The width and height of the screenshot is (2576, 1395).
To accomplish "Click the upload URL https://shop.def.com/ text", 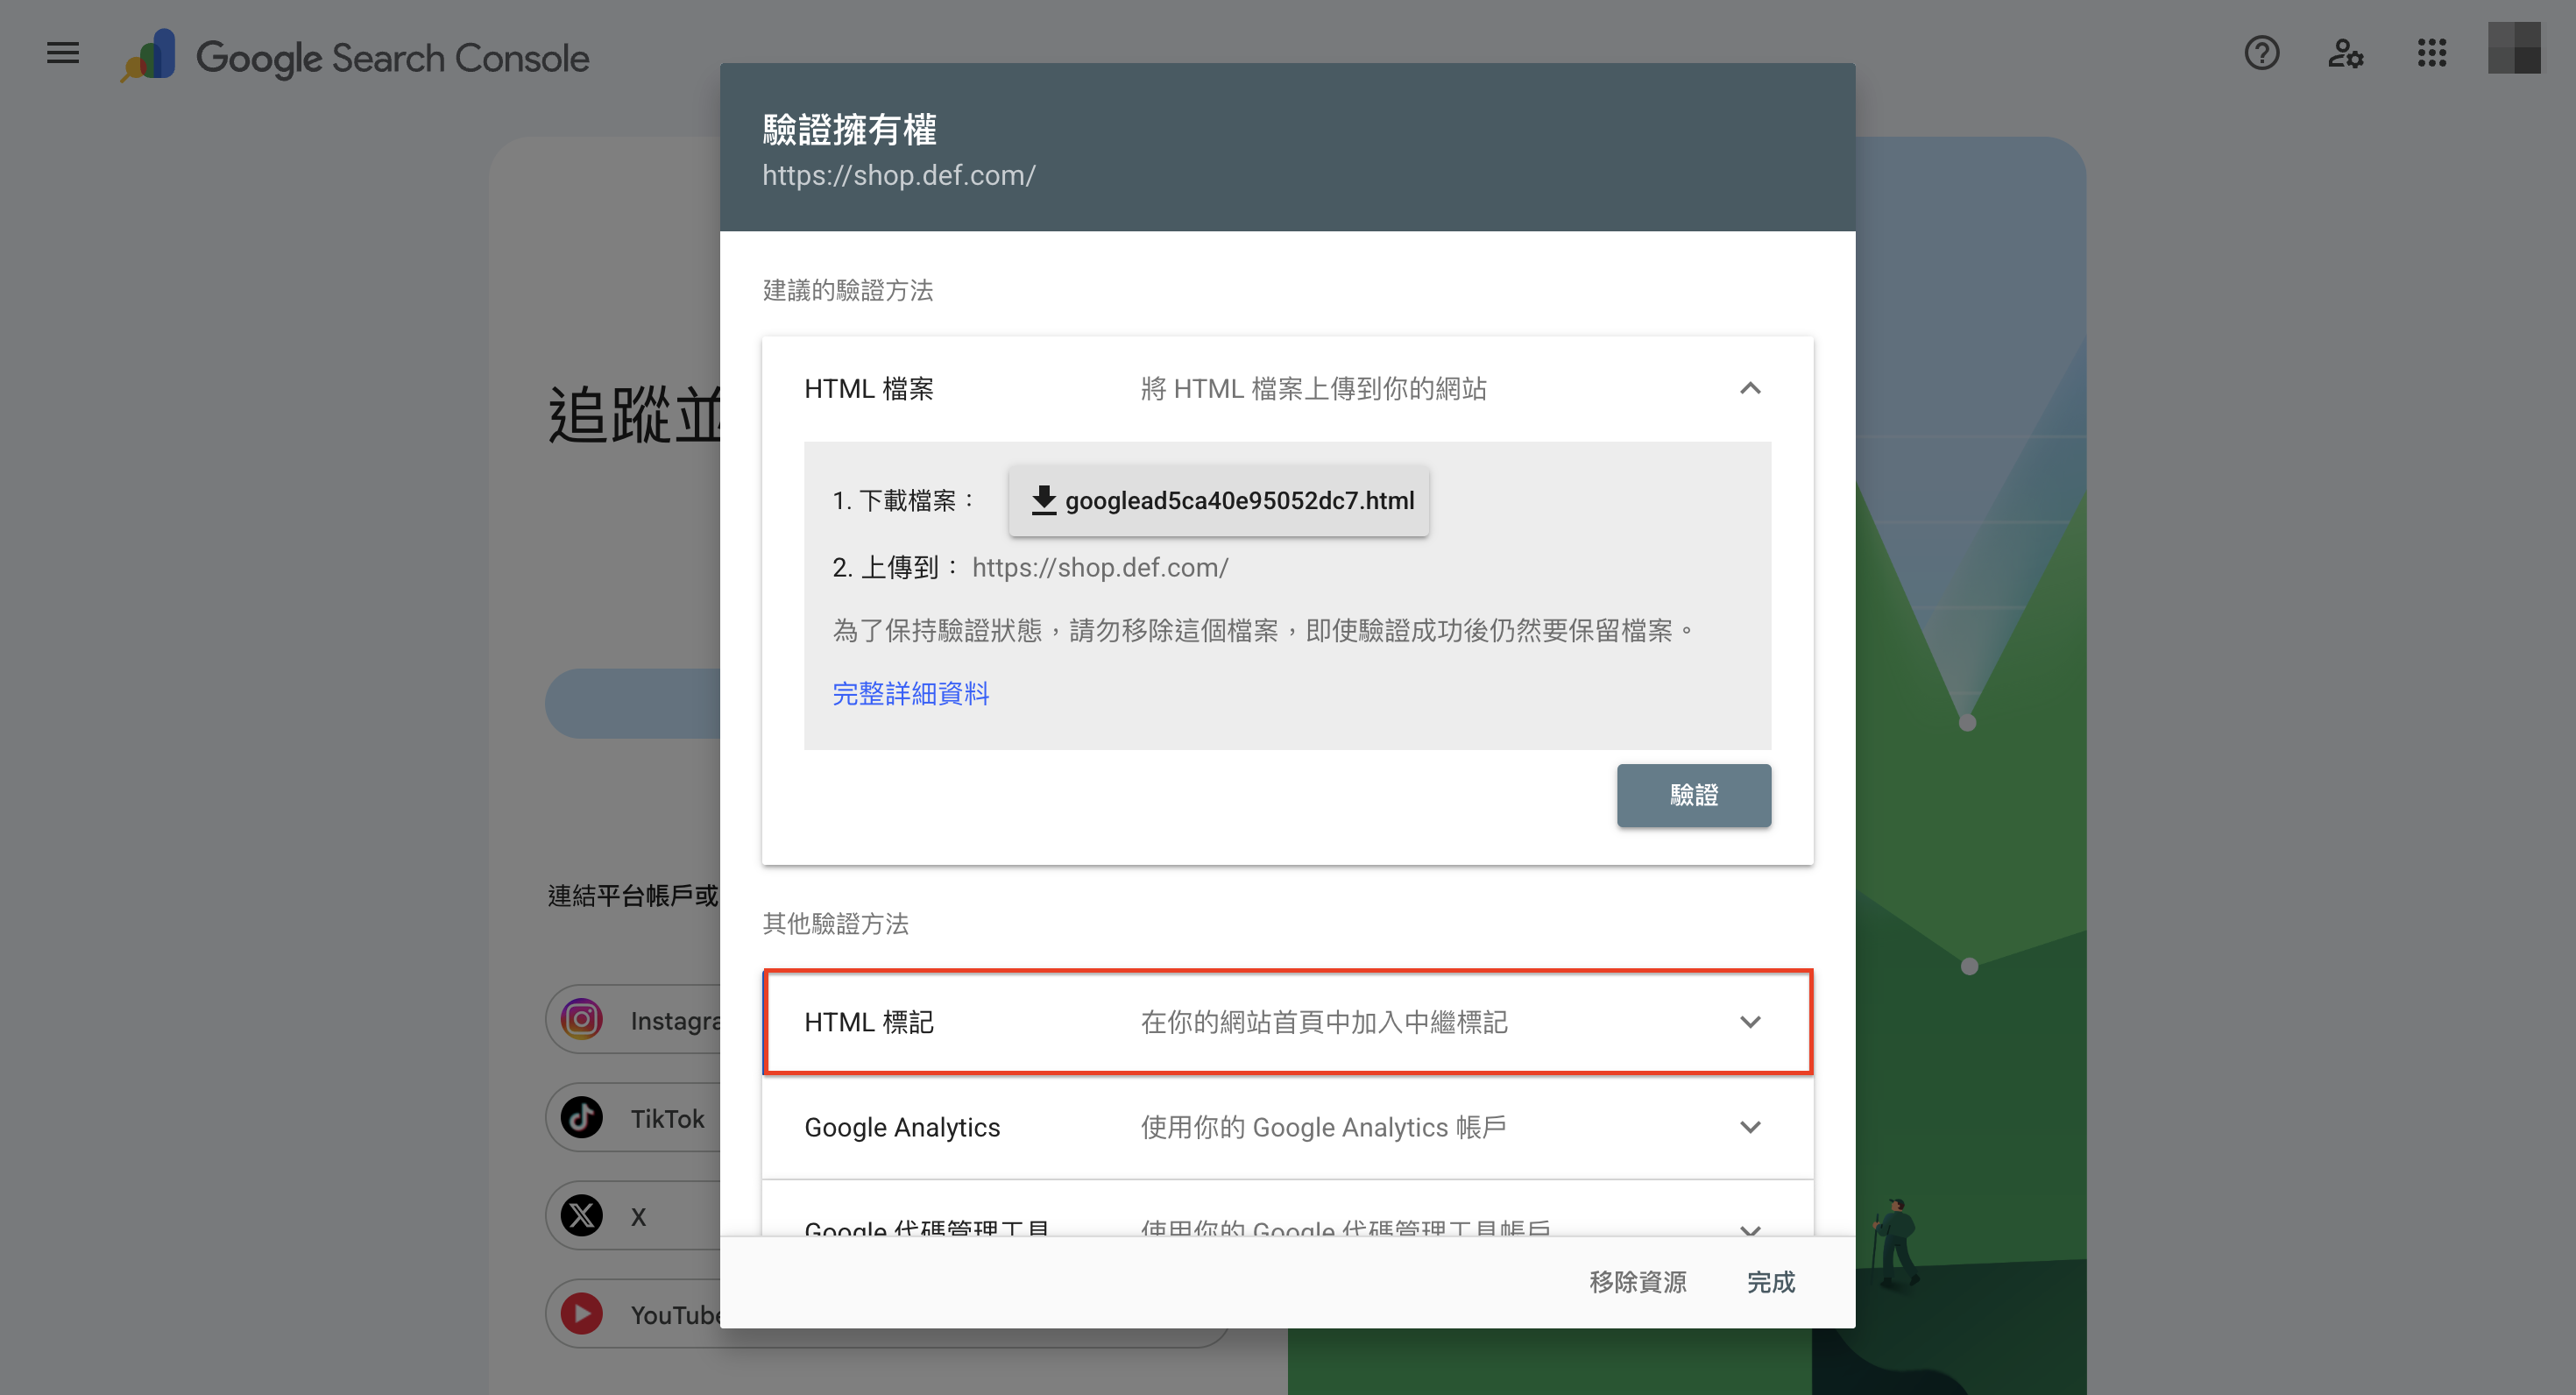I will point(1100,567).
